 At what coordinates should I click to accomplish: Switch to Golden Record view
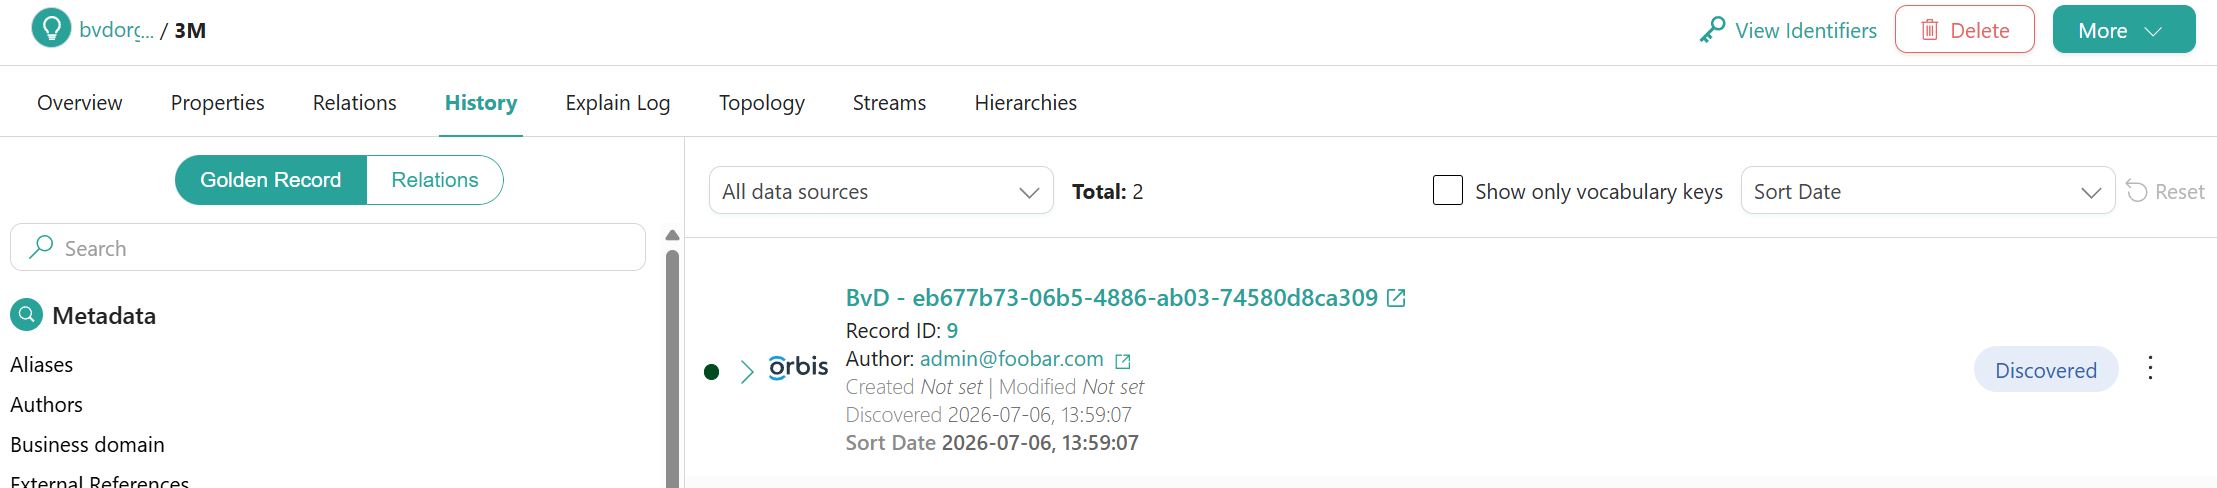(x=271, y=180)
